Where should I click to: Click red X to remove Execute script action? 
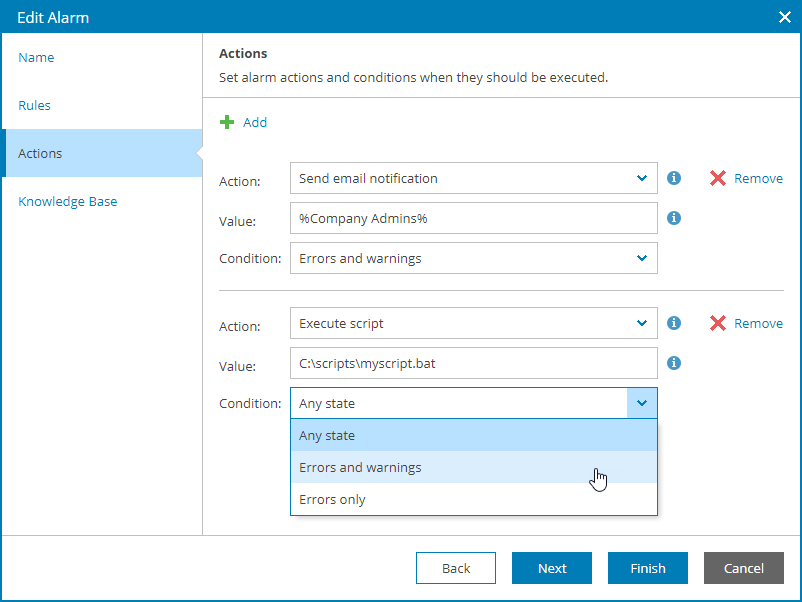click(x=717, y=323)
